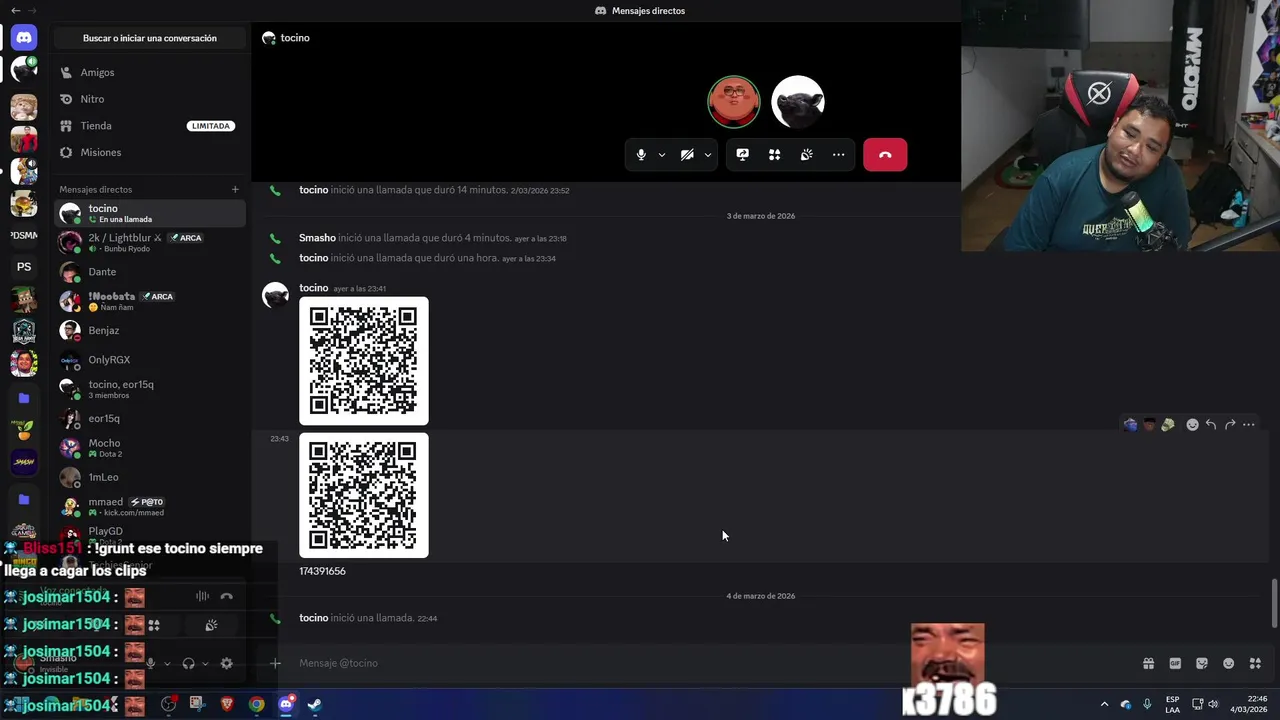Open Brave browser from taskbar
The height and width of the screenshot is (720, 1280).
point(227,704)
